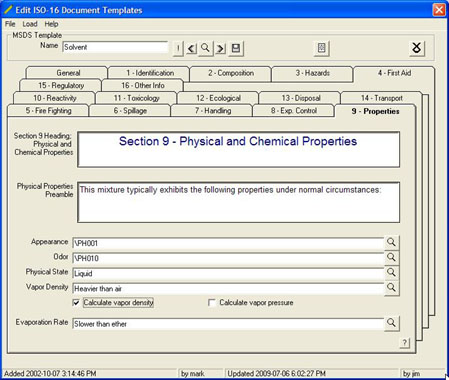Look up phrases for Physical State field
Viewport: 449px width, 380px height.
tap(391, 273)
